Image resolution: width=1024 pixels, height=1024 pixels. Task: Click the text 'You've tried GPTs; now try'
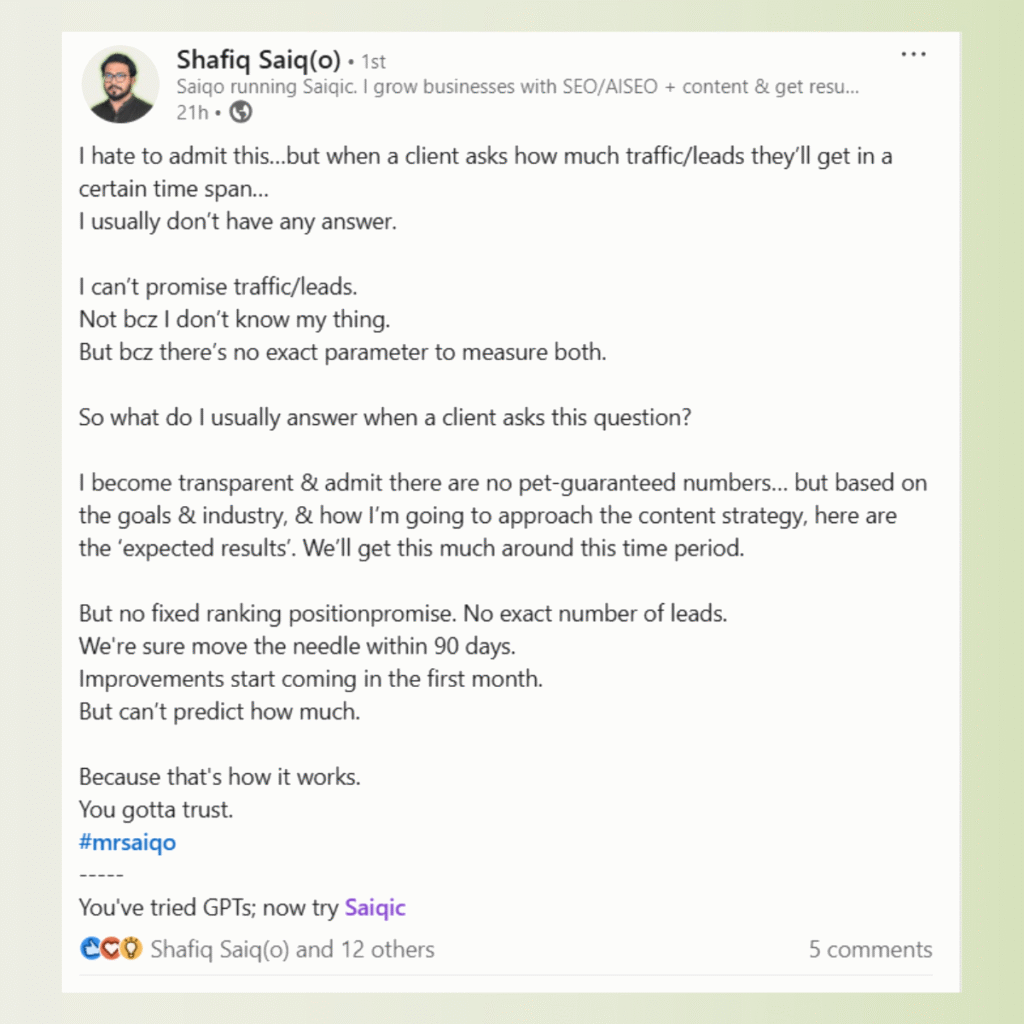[208, 908]
